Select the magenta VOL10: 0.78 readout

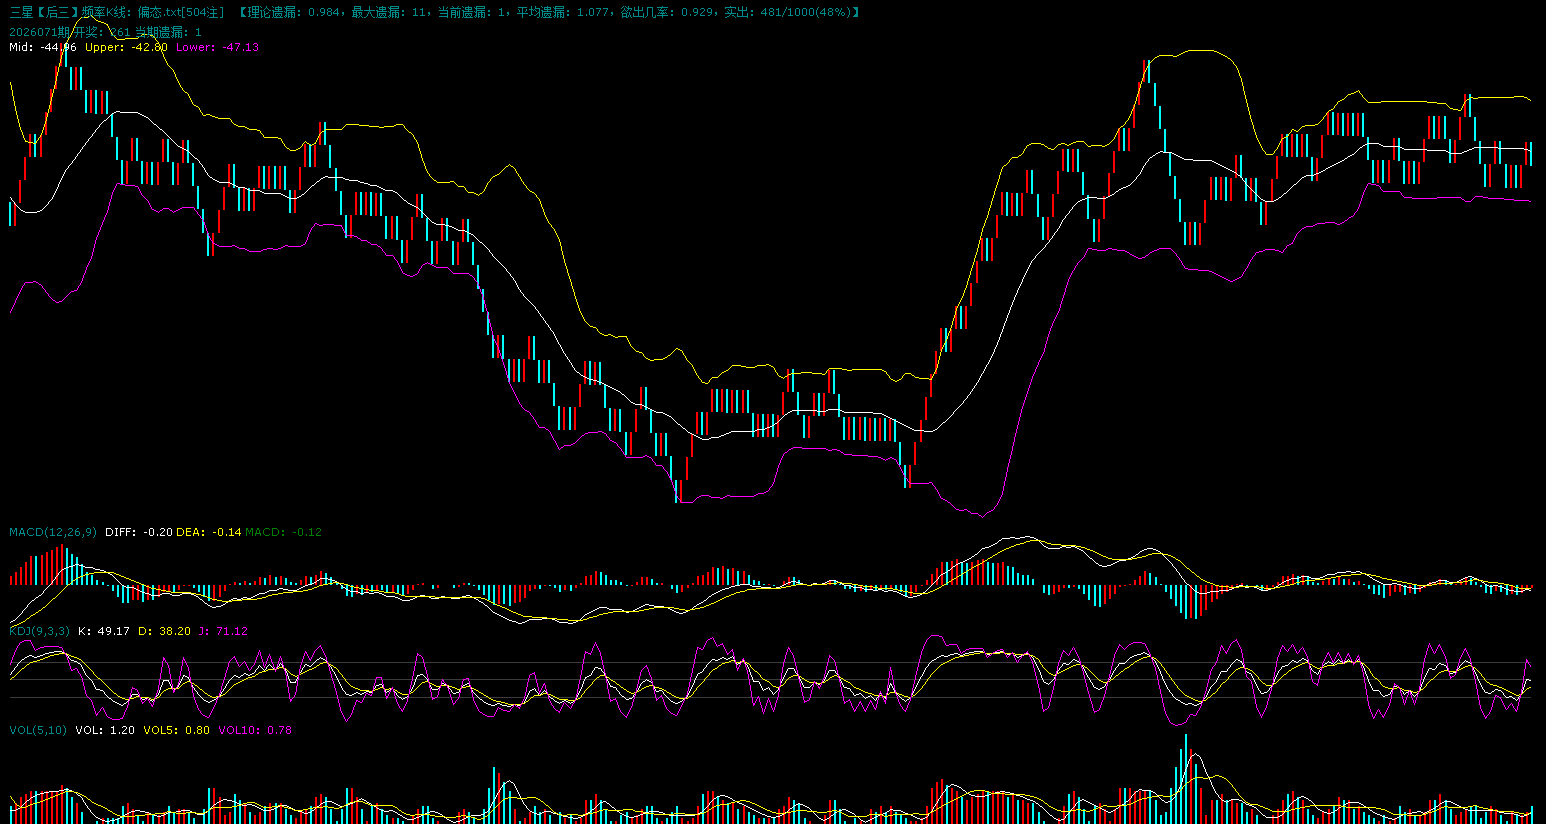pyautogui.click(x=255, y=730)
